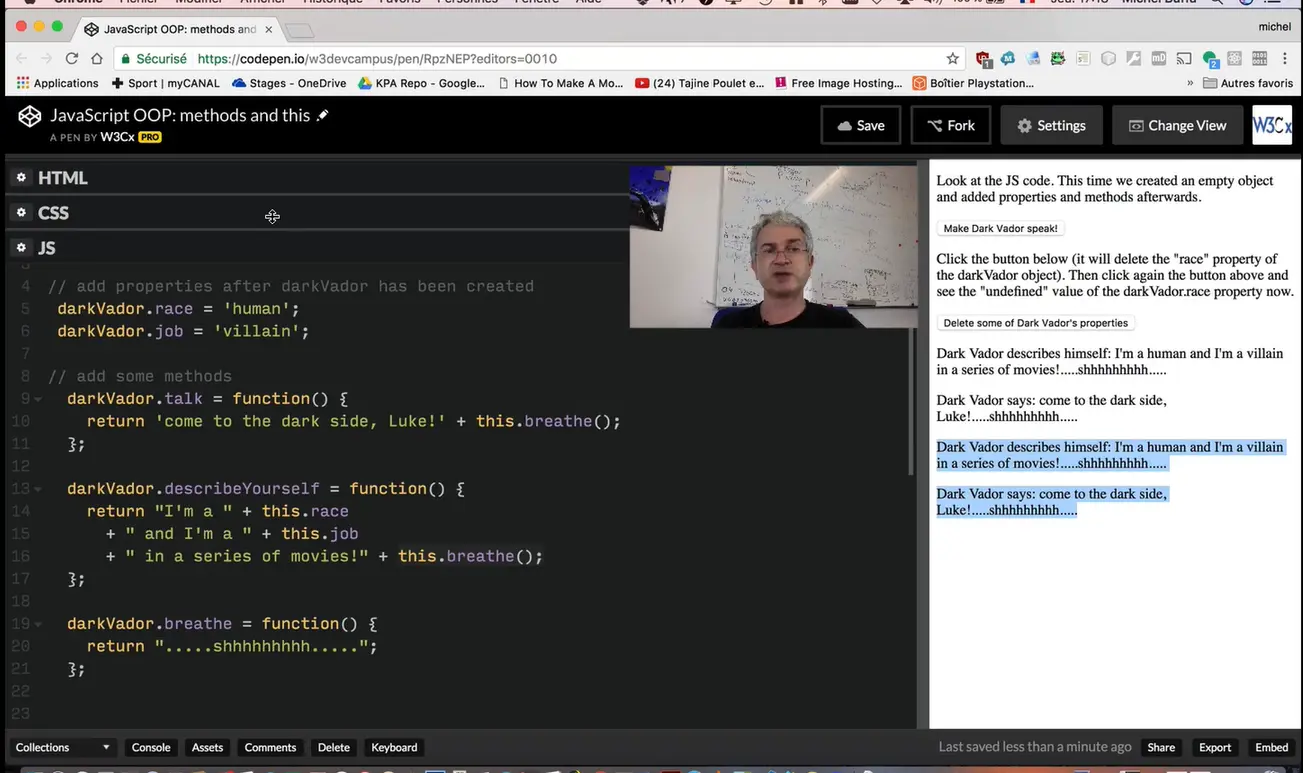Save the pen

click(x=861, y=125)
